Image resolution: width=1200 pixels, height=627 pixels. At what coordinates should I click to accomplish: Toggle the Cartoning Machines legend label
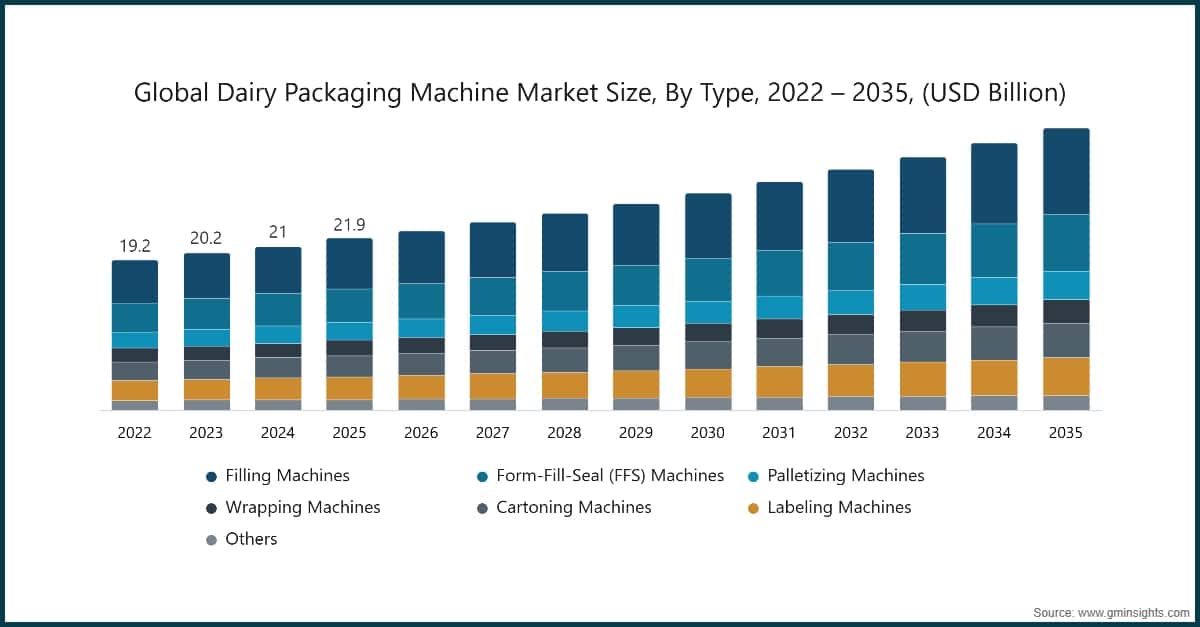coord(574,508)
